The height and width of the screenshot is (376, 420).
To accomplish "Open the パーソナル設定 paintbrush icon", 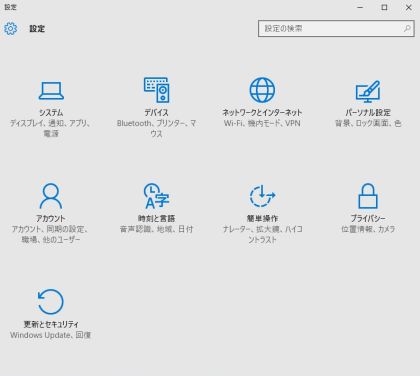I will coord(368,91).
